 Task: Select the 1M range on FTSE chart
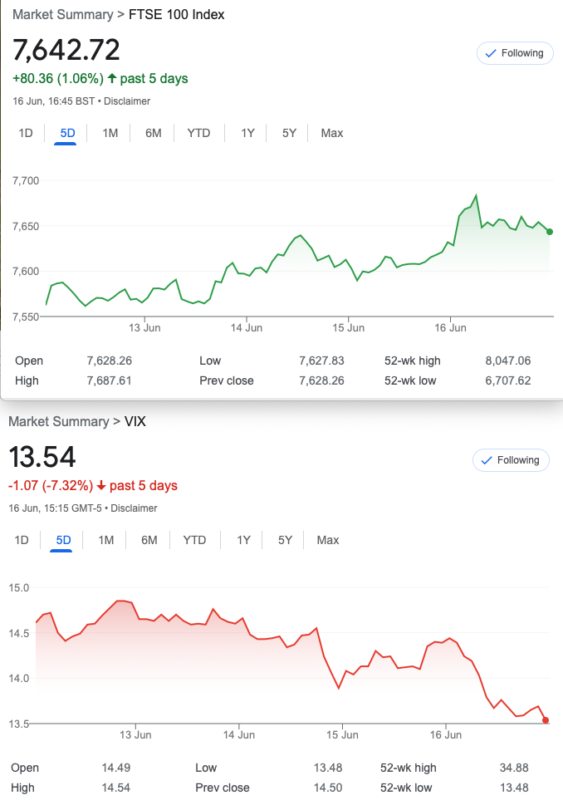coord(110,133)
